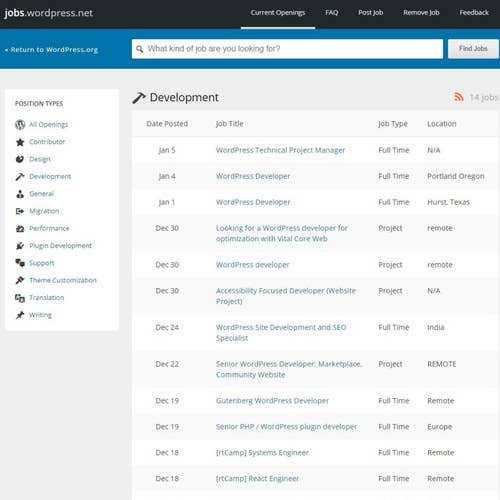
Task: Select the Plugin Development position type
Action: pyautogui.click(x=60, y=246)
